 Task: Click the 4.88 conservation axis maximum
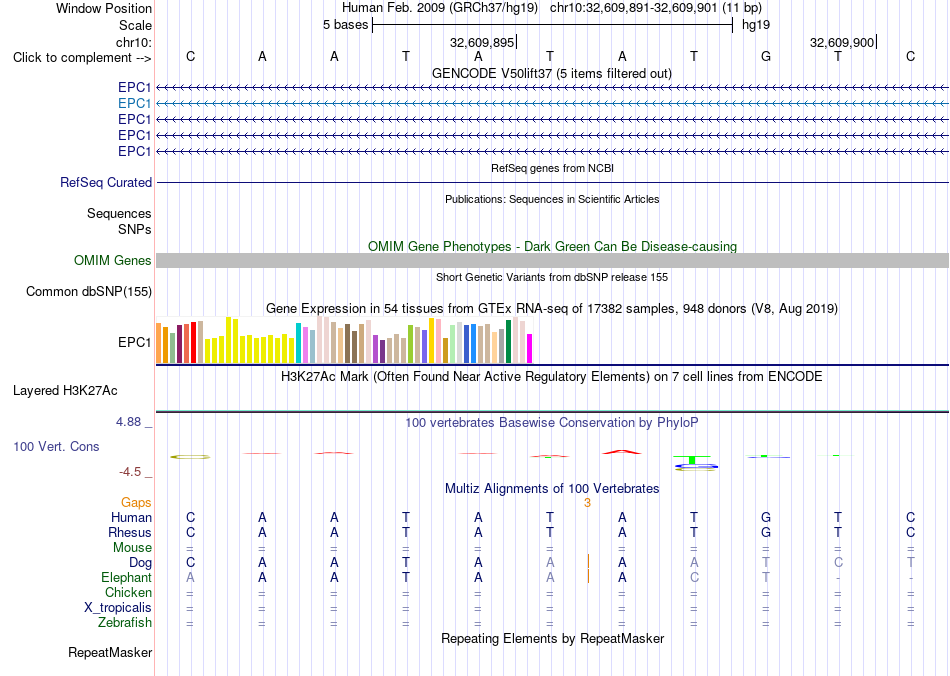pos(128,422)
